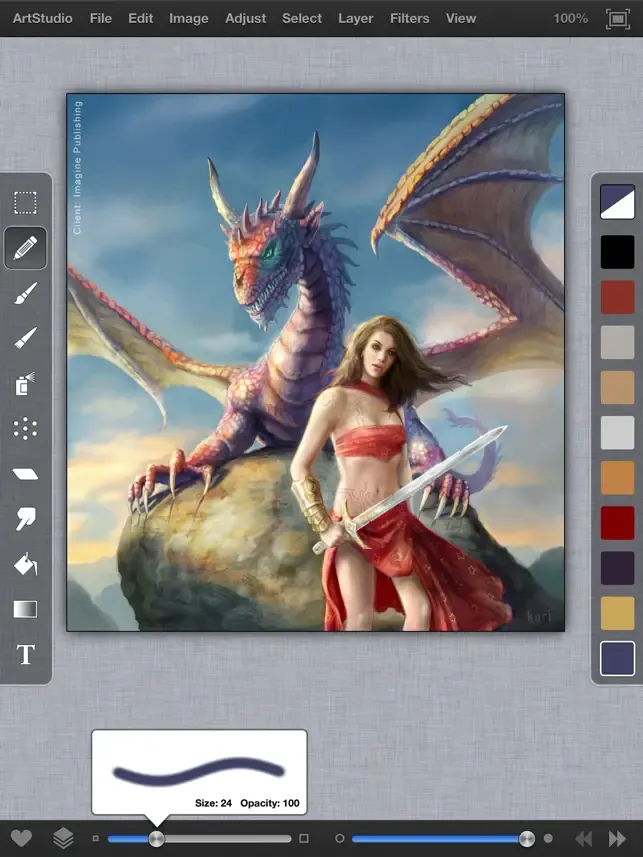
Task: Click the brush size slider handle
Action: (156, 838)
